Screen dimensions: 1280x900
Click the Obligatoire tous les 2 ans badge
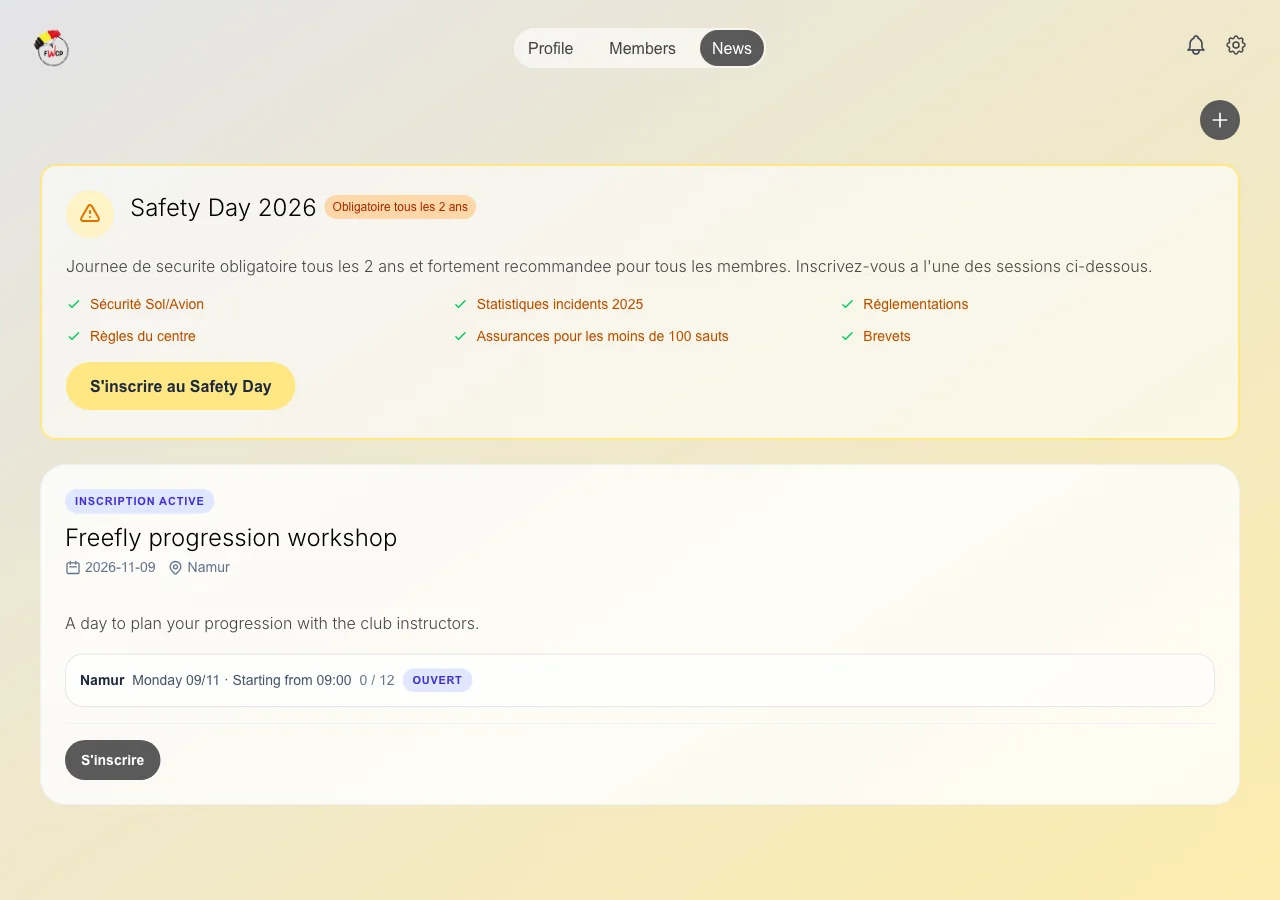click(x=400, y=207)
